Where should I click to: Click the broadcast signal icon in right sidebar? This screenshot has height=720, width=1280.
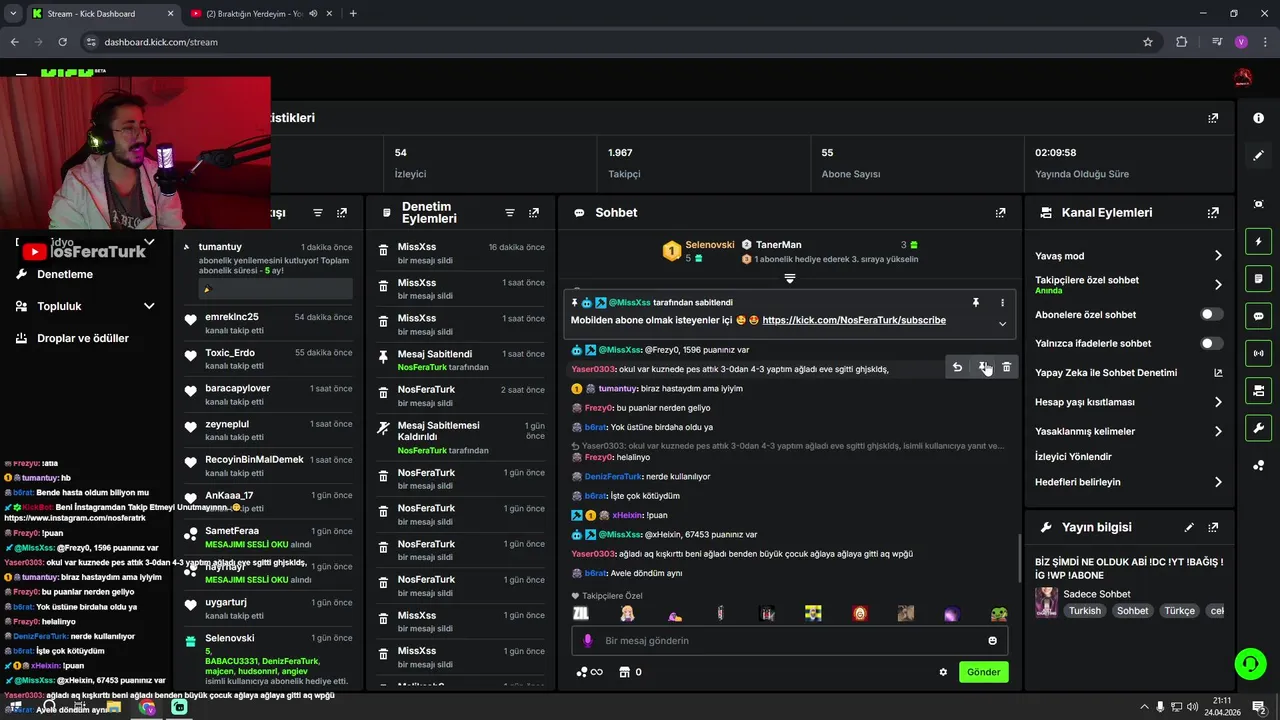tap(1258, 353)
